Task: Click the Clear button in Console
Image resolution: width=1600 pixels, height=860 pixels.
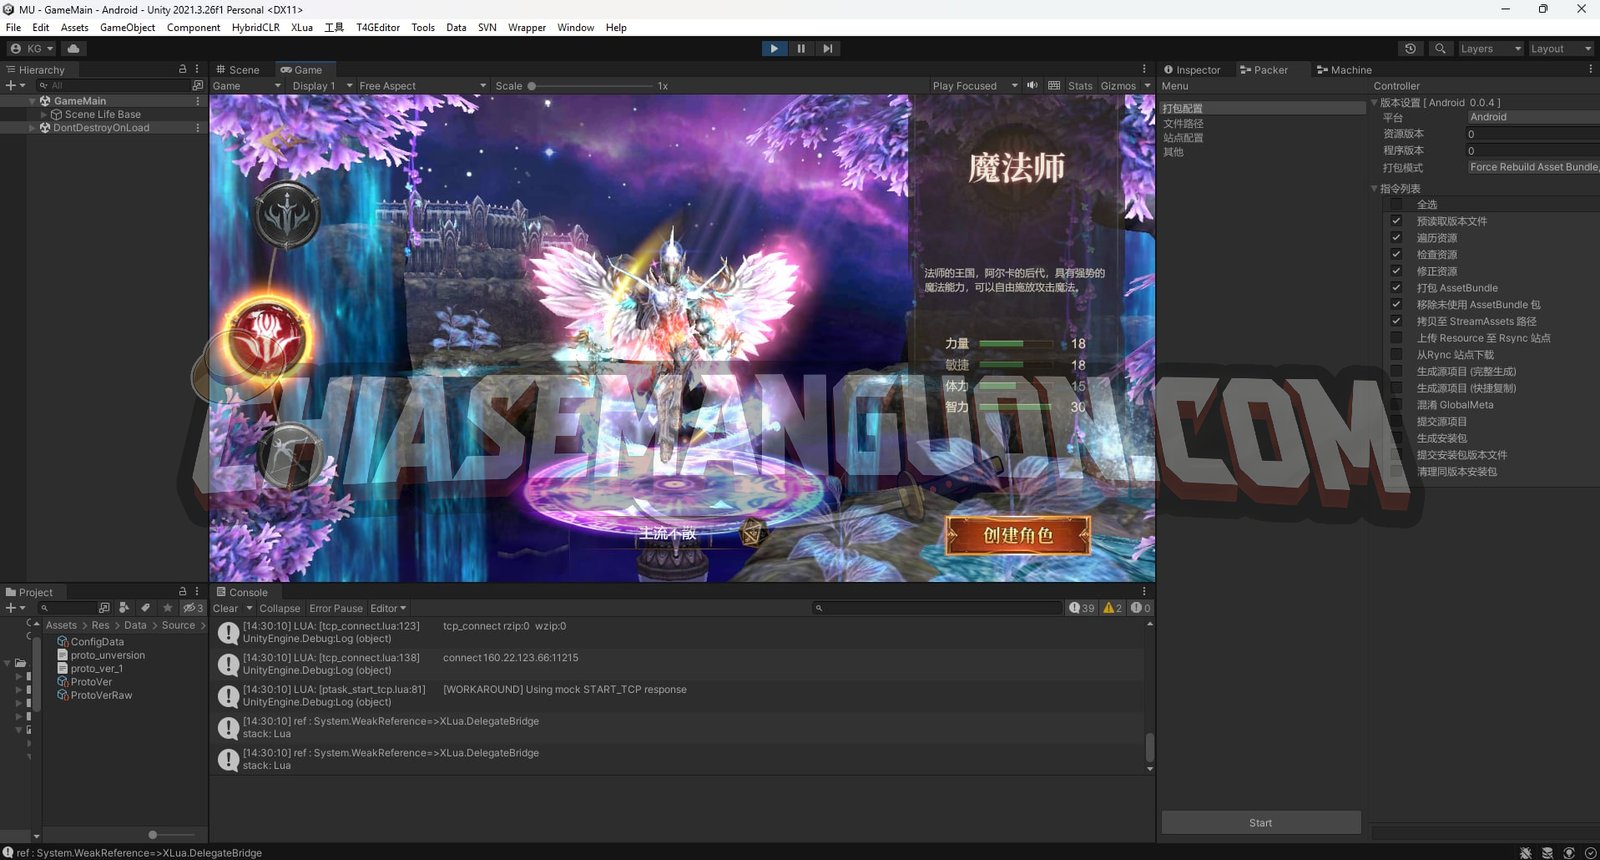Action: point(225,608)
